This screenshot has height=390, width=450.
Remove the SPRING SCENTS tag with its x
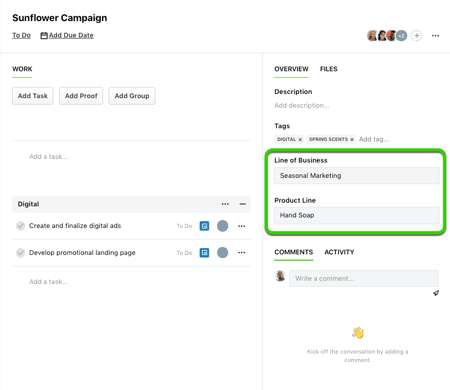(x=352, y=139)
